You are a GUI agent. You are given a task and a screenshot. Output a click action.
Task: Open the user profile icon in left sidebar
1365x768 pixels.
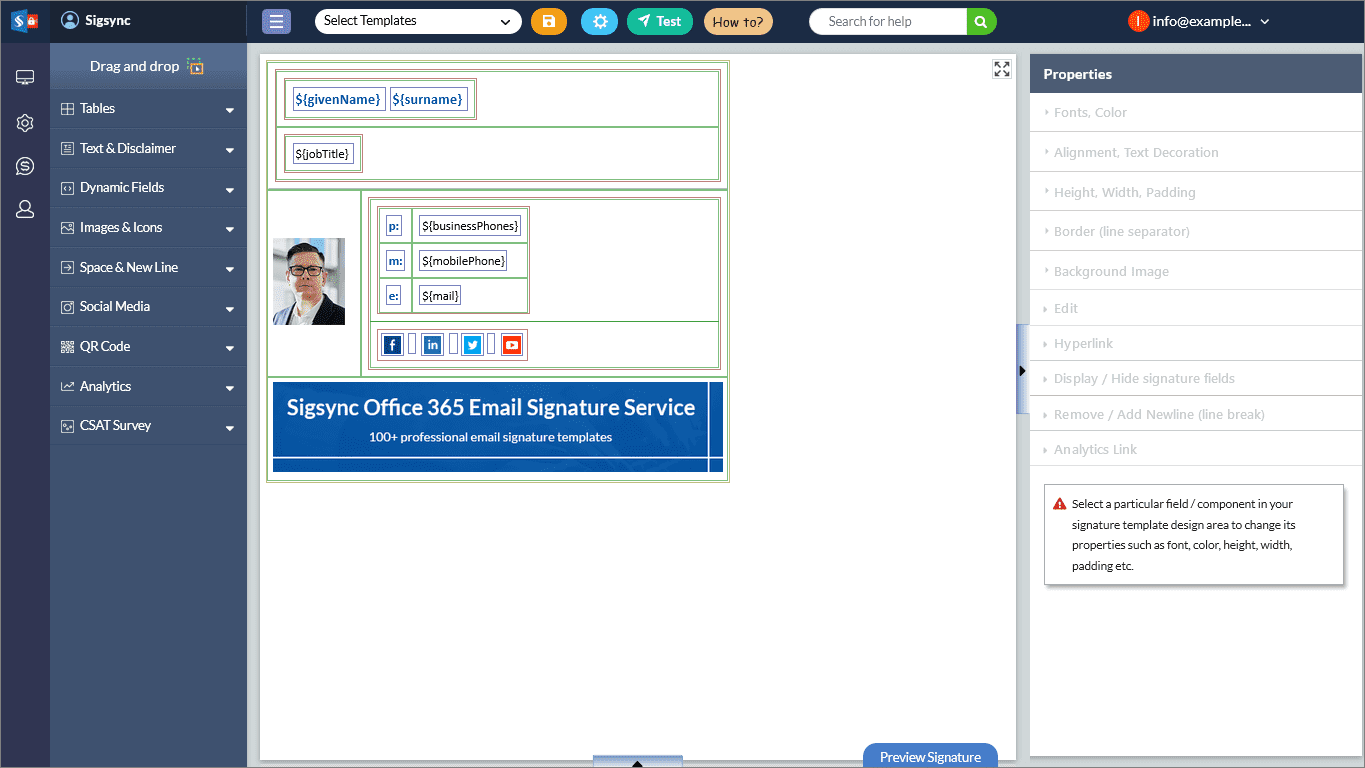click(25, 209)
